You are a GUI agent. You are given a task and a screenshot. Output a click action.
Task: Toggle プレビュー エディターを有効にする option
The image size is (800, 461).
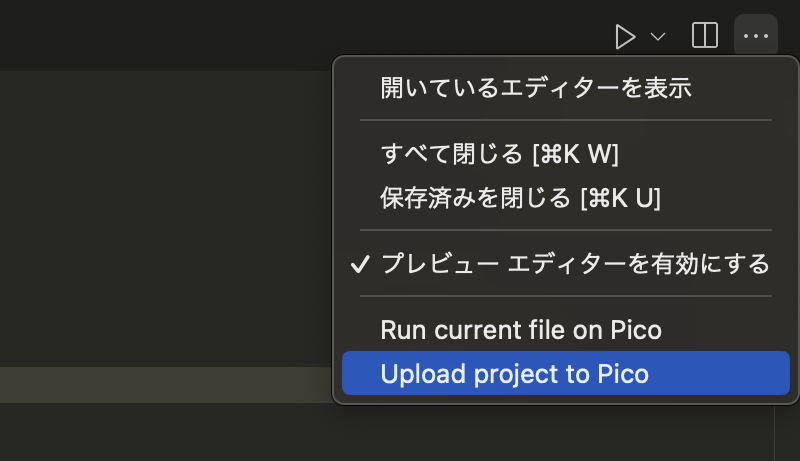point(575,264)
